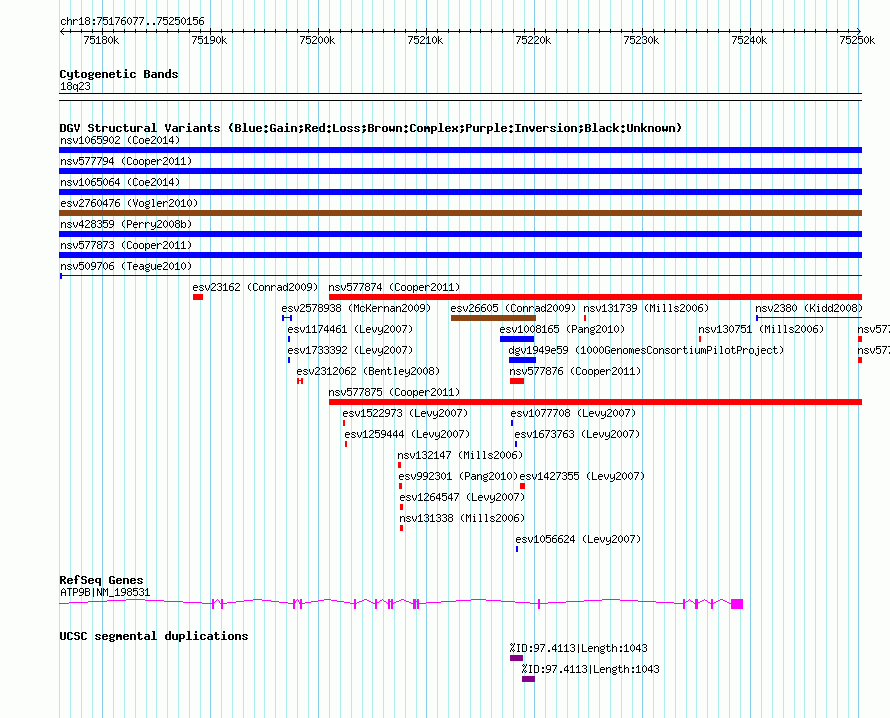
Task: Open esv2578938 (McKernan2009) variant label
Action: pyautogui.click(x=356, y=308)
